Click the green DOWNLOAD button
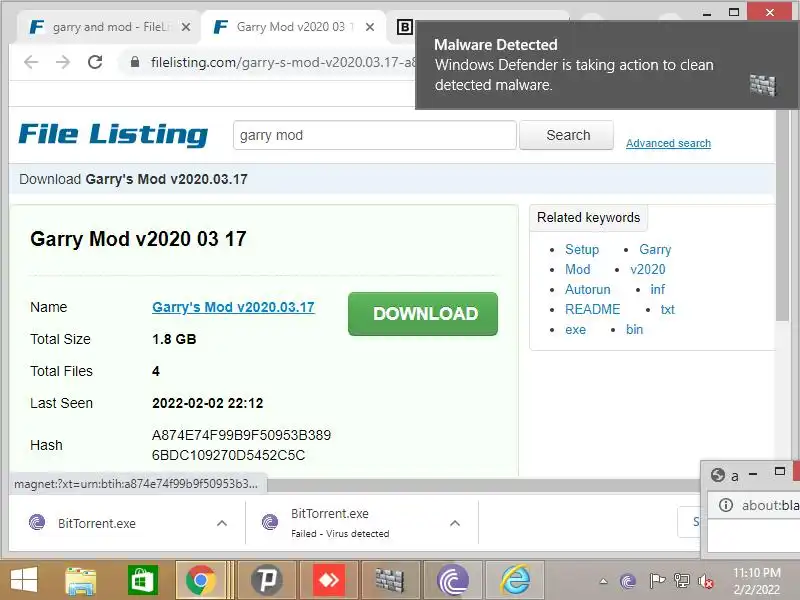This screenshot has height=600, width=800. 423,314
